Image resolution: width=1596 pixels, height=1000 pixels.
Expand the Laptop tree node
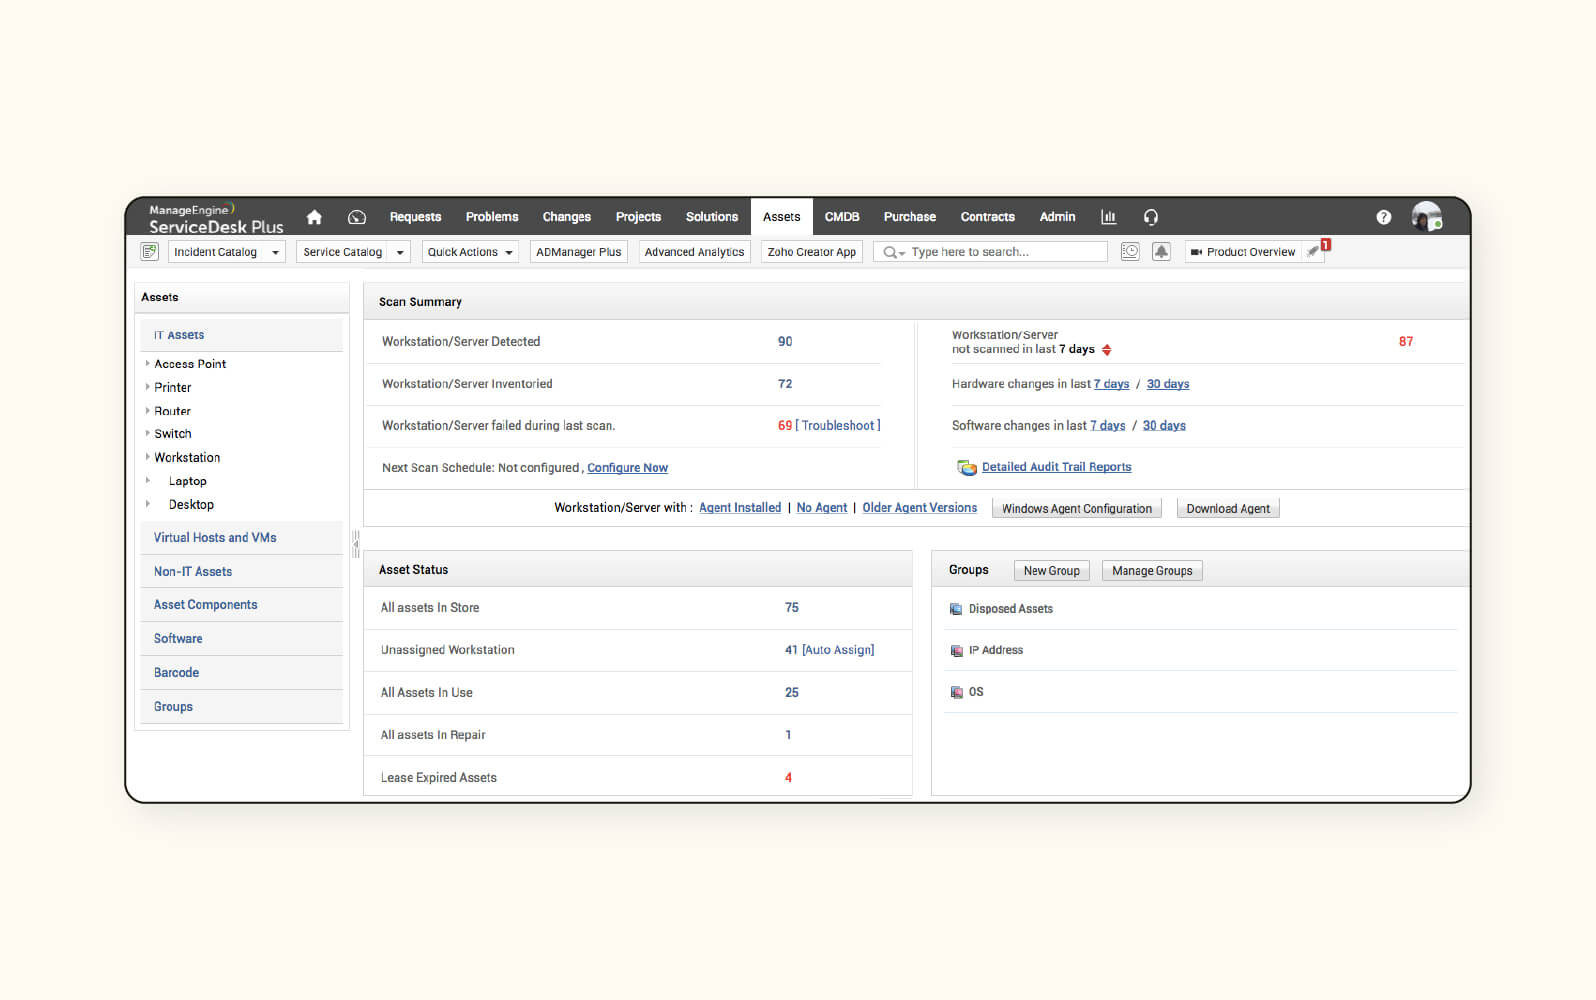coord(147,481)
